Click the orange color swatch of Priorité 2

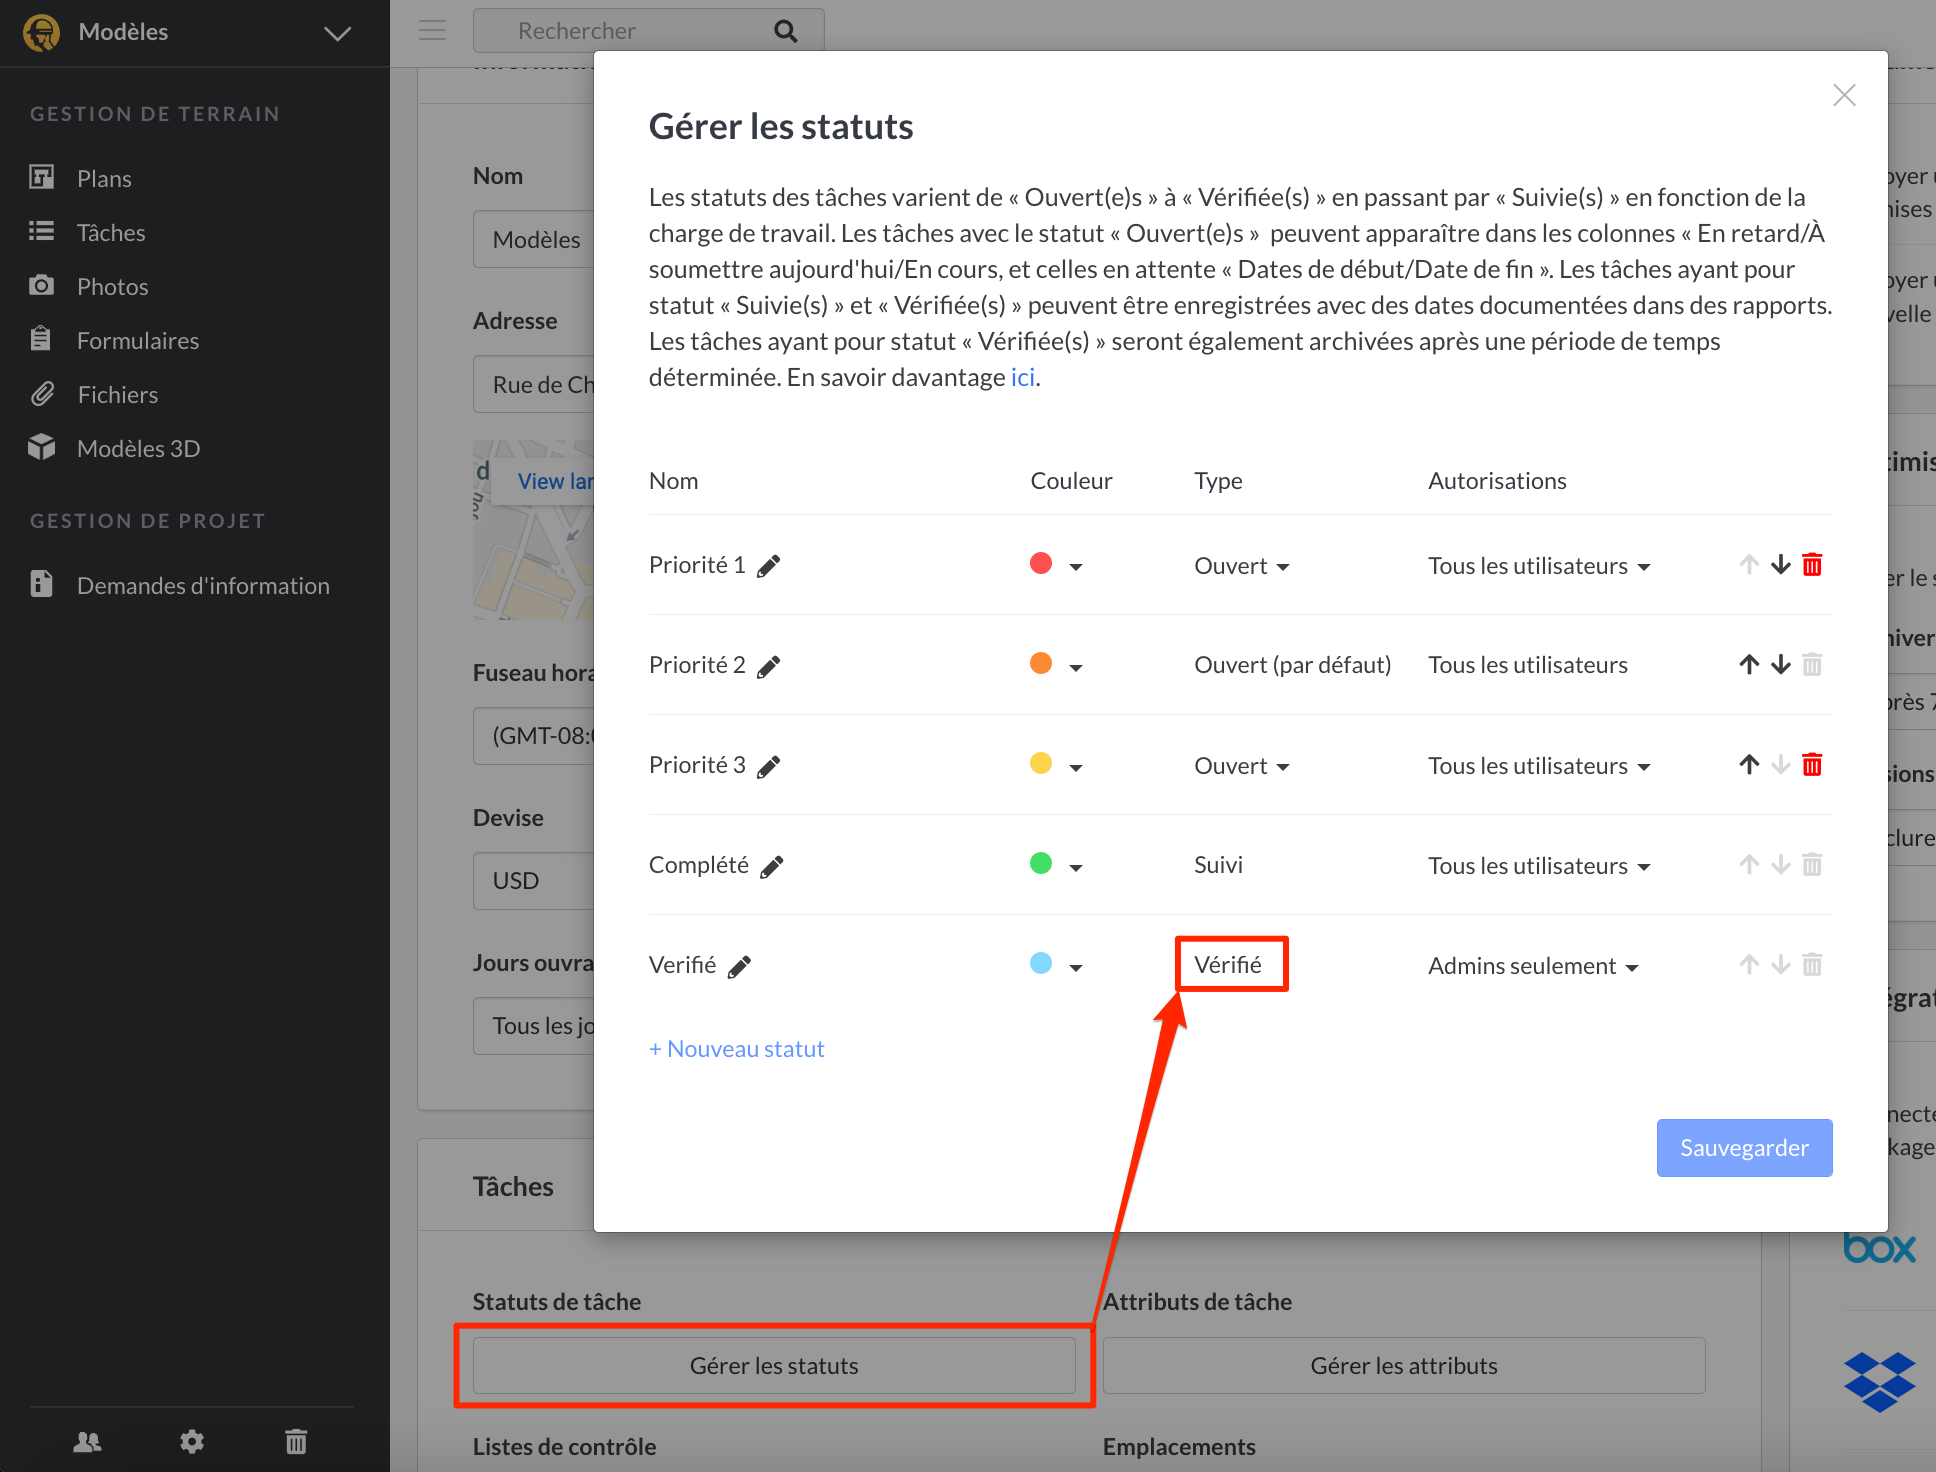click(x=1041, y=663)
